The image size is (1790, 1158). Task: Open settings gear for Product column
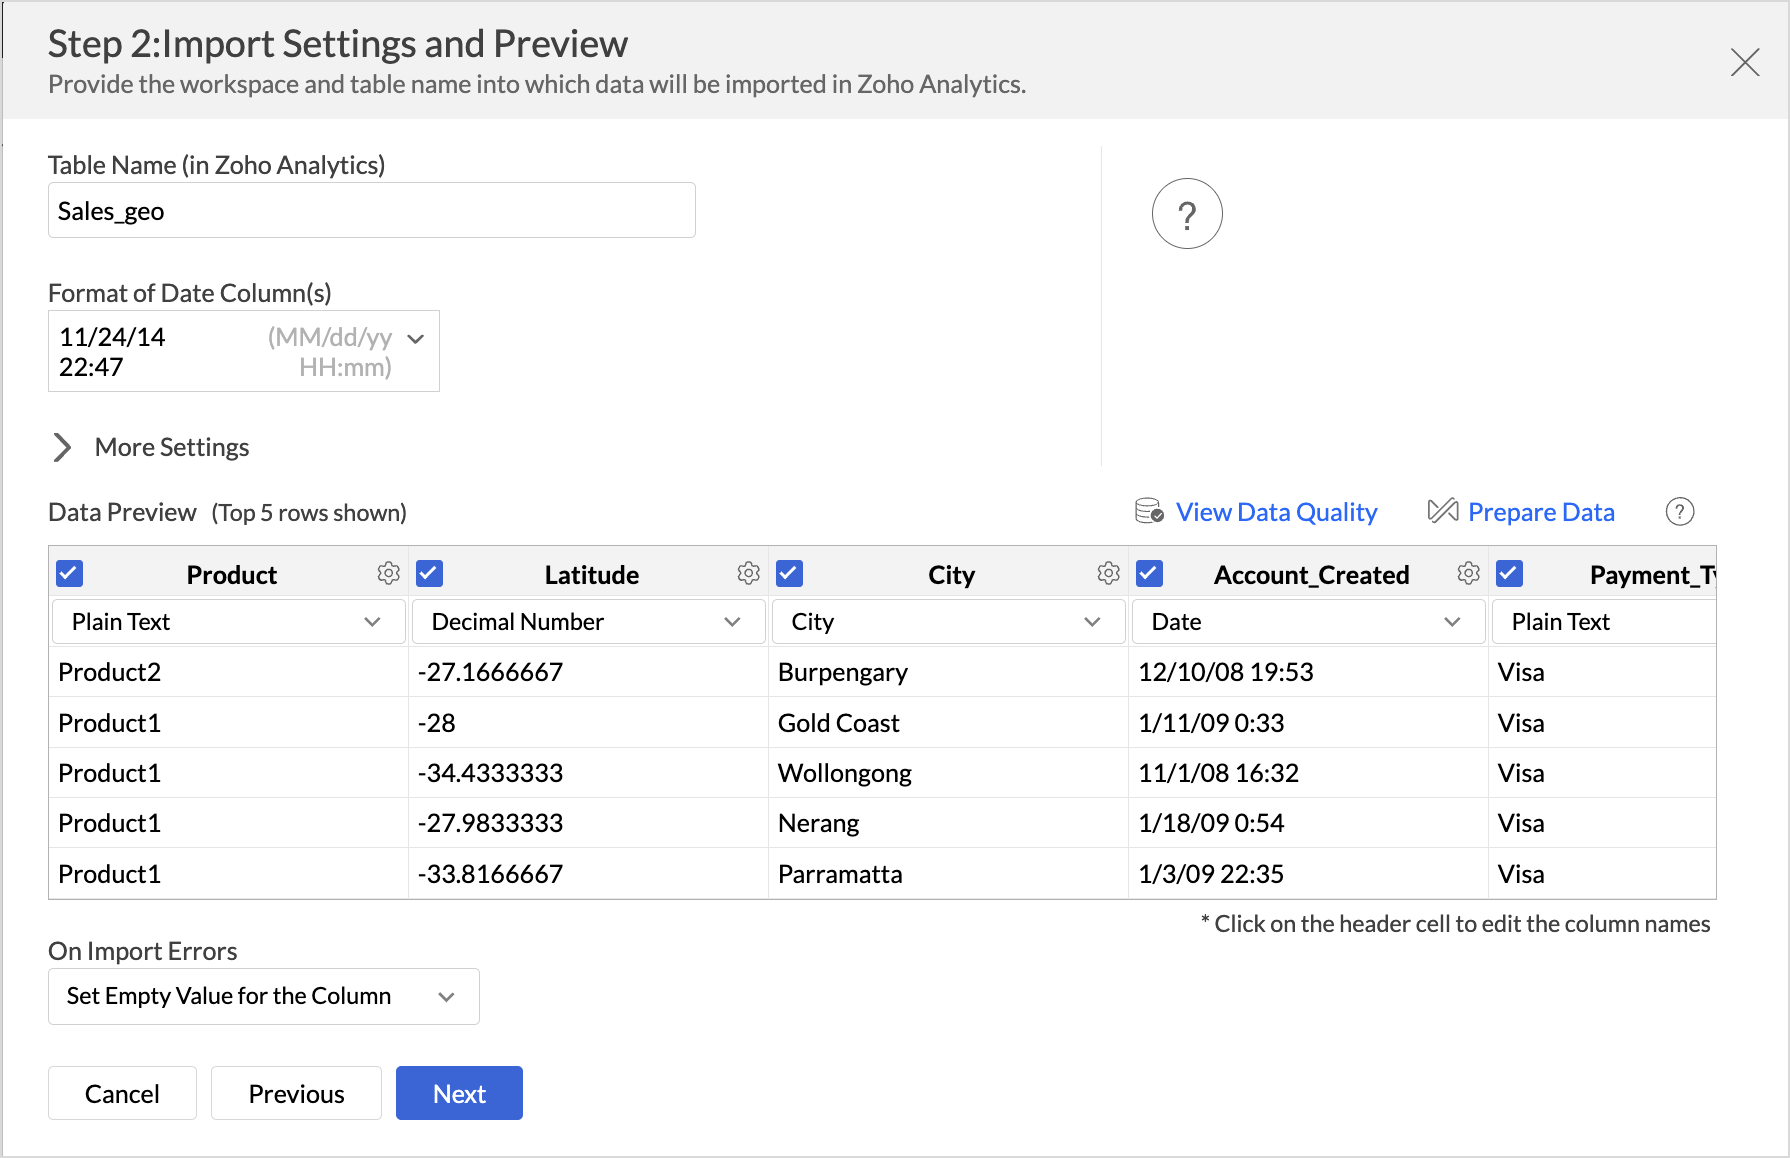[388, 573]
